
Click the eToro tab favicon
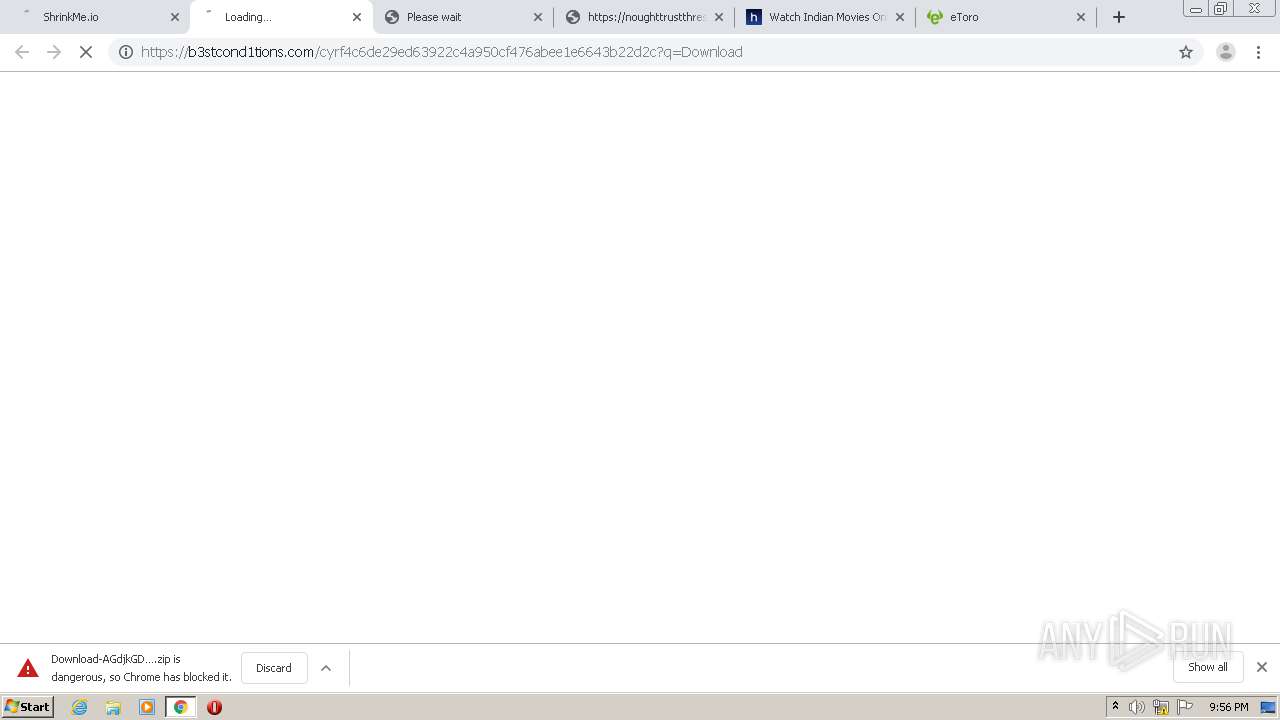click(x=935, y=17)
